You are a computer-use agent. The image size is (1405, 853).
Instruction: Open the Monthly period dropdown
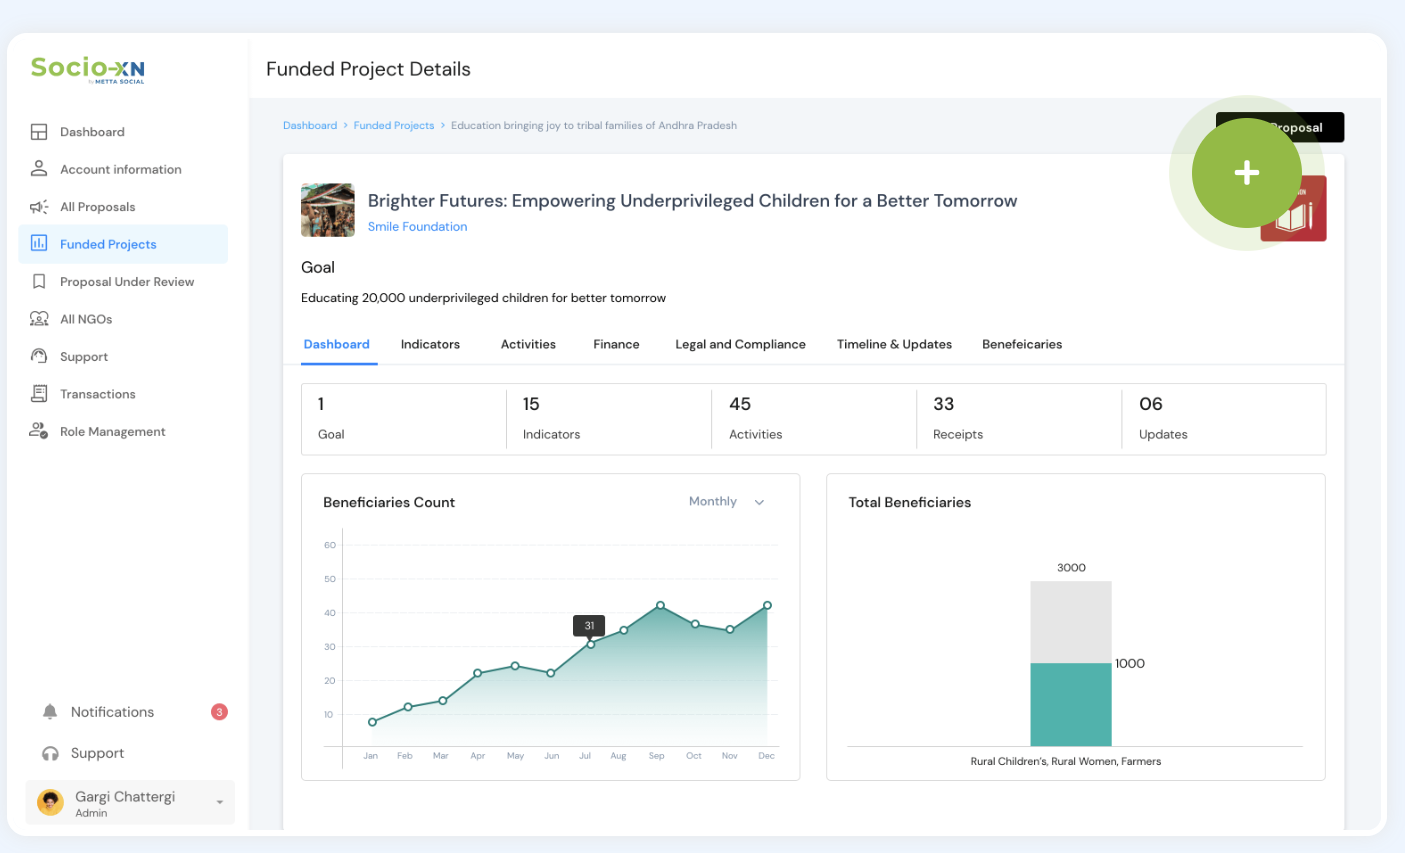point(727,502)
